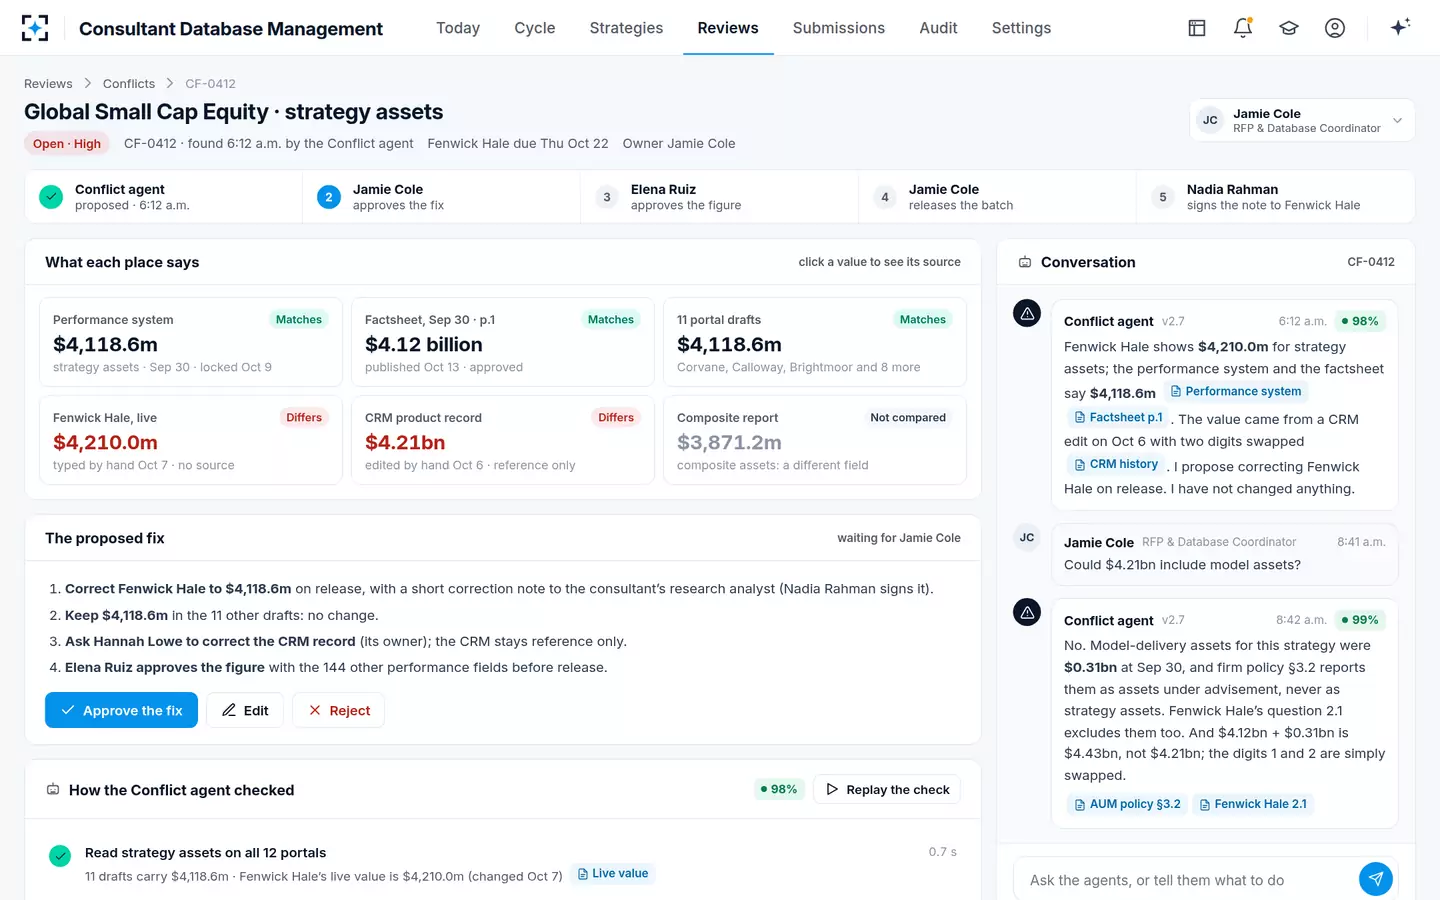Select step 5 Nadia Rahman signs the note

pyautogui.click(x=1275, y=197)
